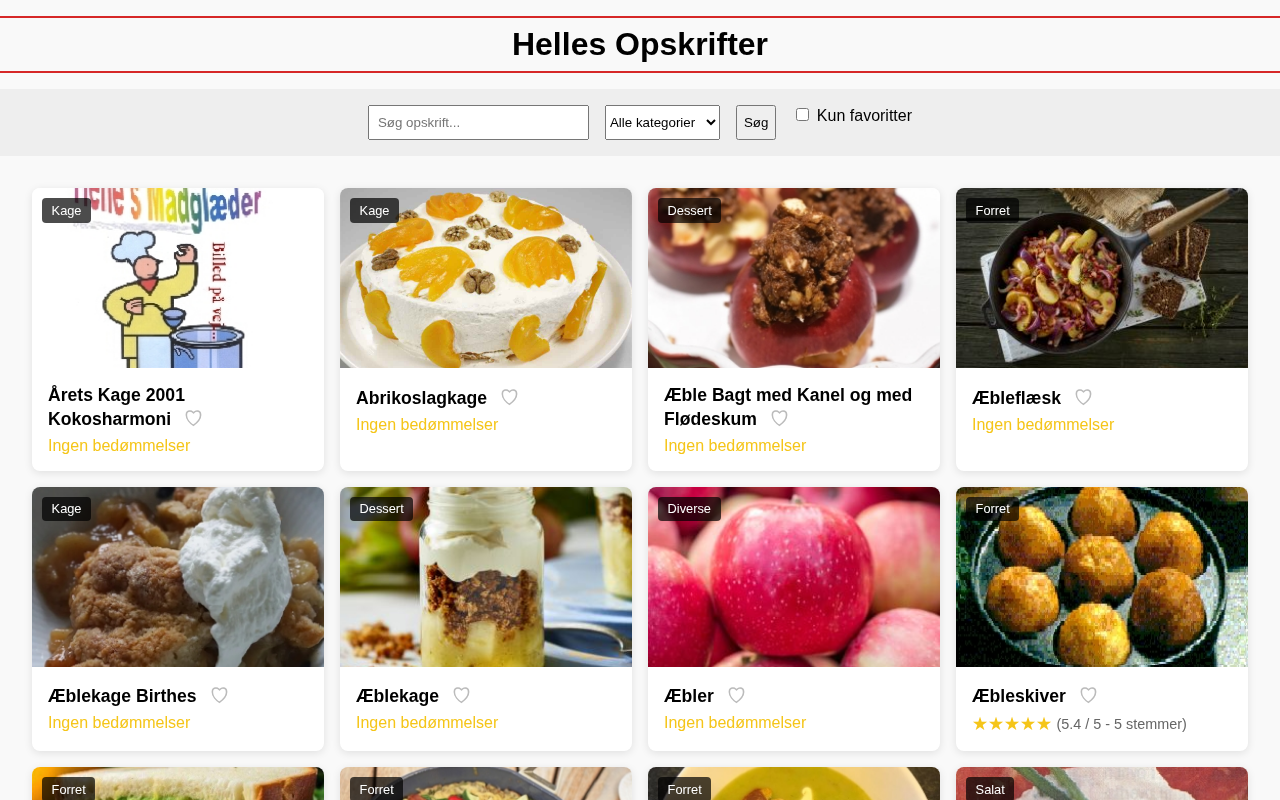Select the Dessert tag on baked apple image

[689, 210]
